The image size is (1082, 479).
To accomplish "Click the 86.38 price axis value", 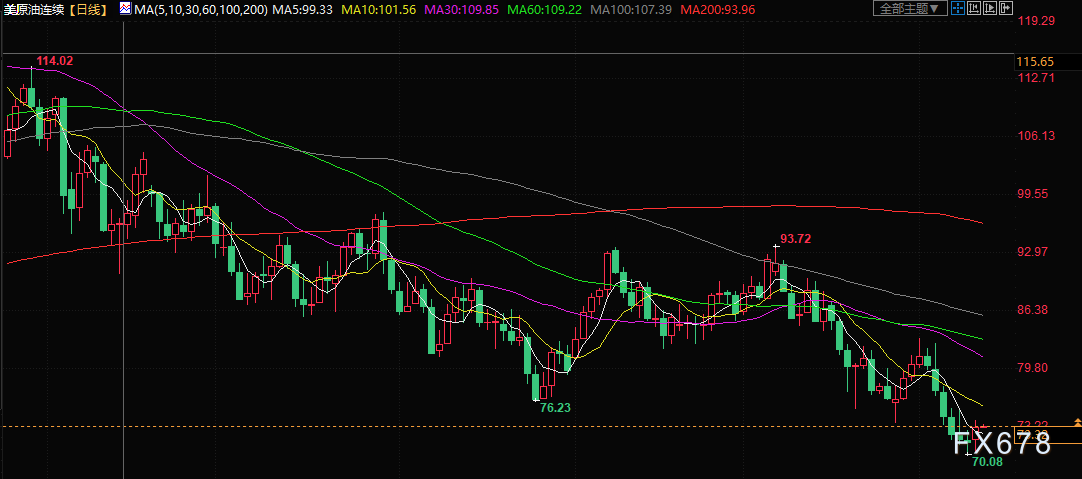I will coord(1033,310).
